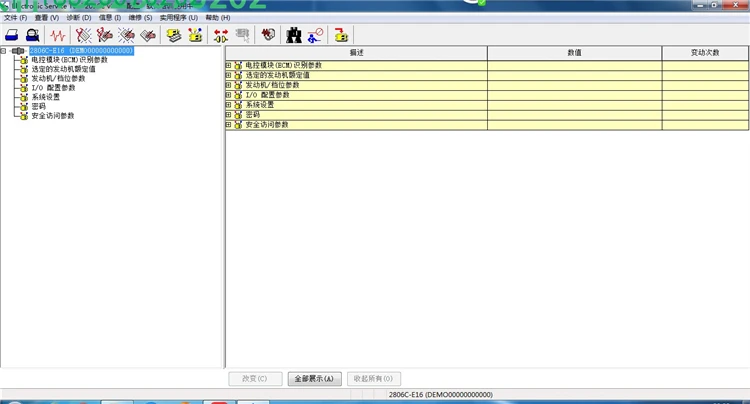Click the Connect/Disconnect red arrows icon

[221, 35]
